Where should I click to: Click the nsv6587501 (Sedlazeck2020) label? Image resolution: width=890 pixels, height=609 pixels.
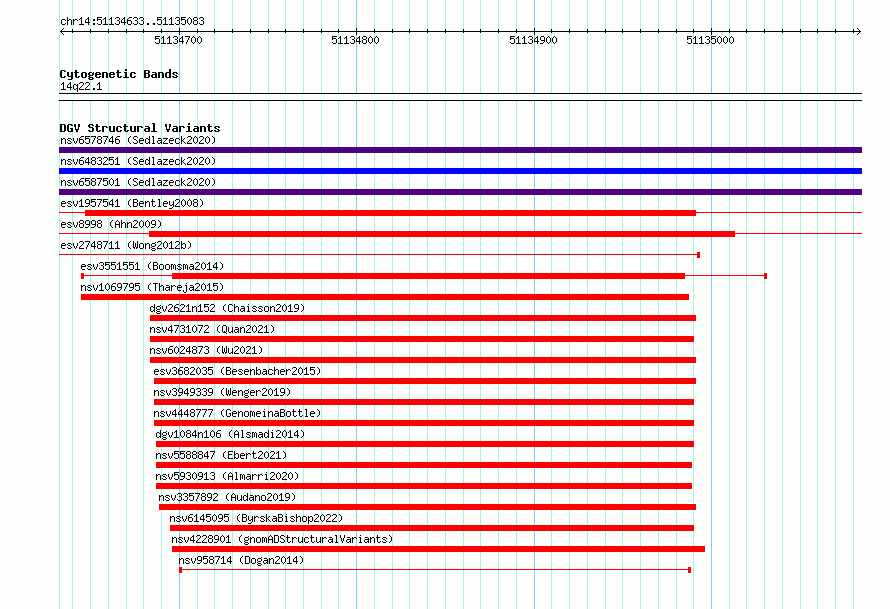(x=138, y=182)
